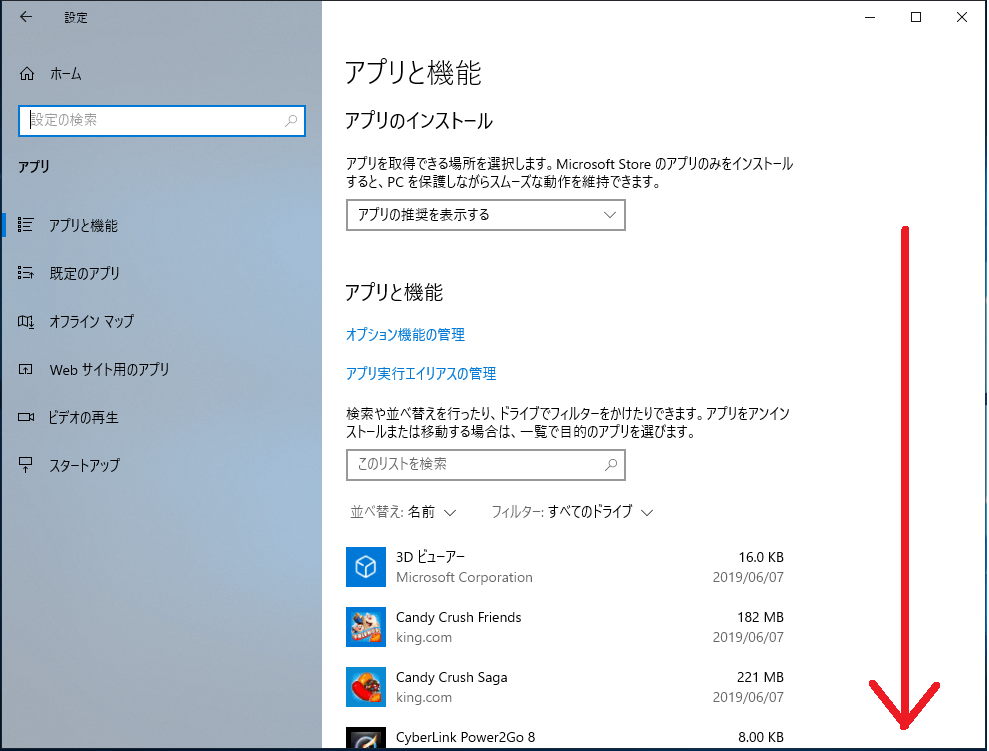Click the Web サイト用のアプリ icon
This screenshot has height=751, width=989.
tap(26, 369)
